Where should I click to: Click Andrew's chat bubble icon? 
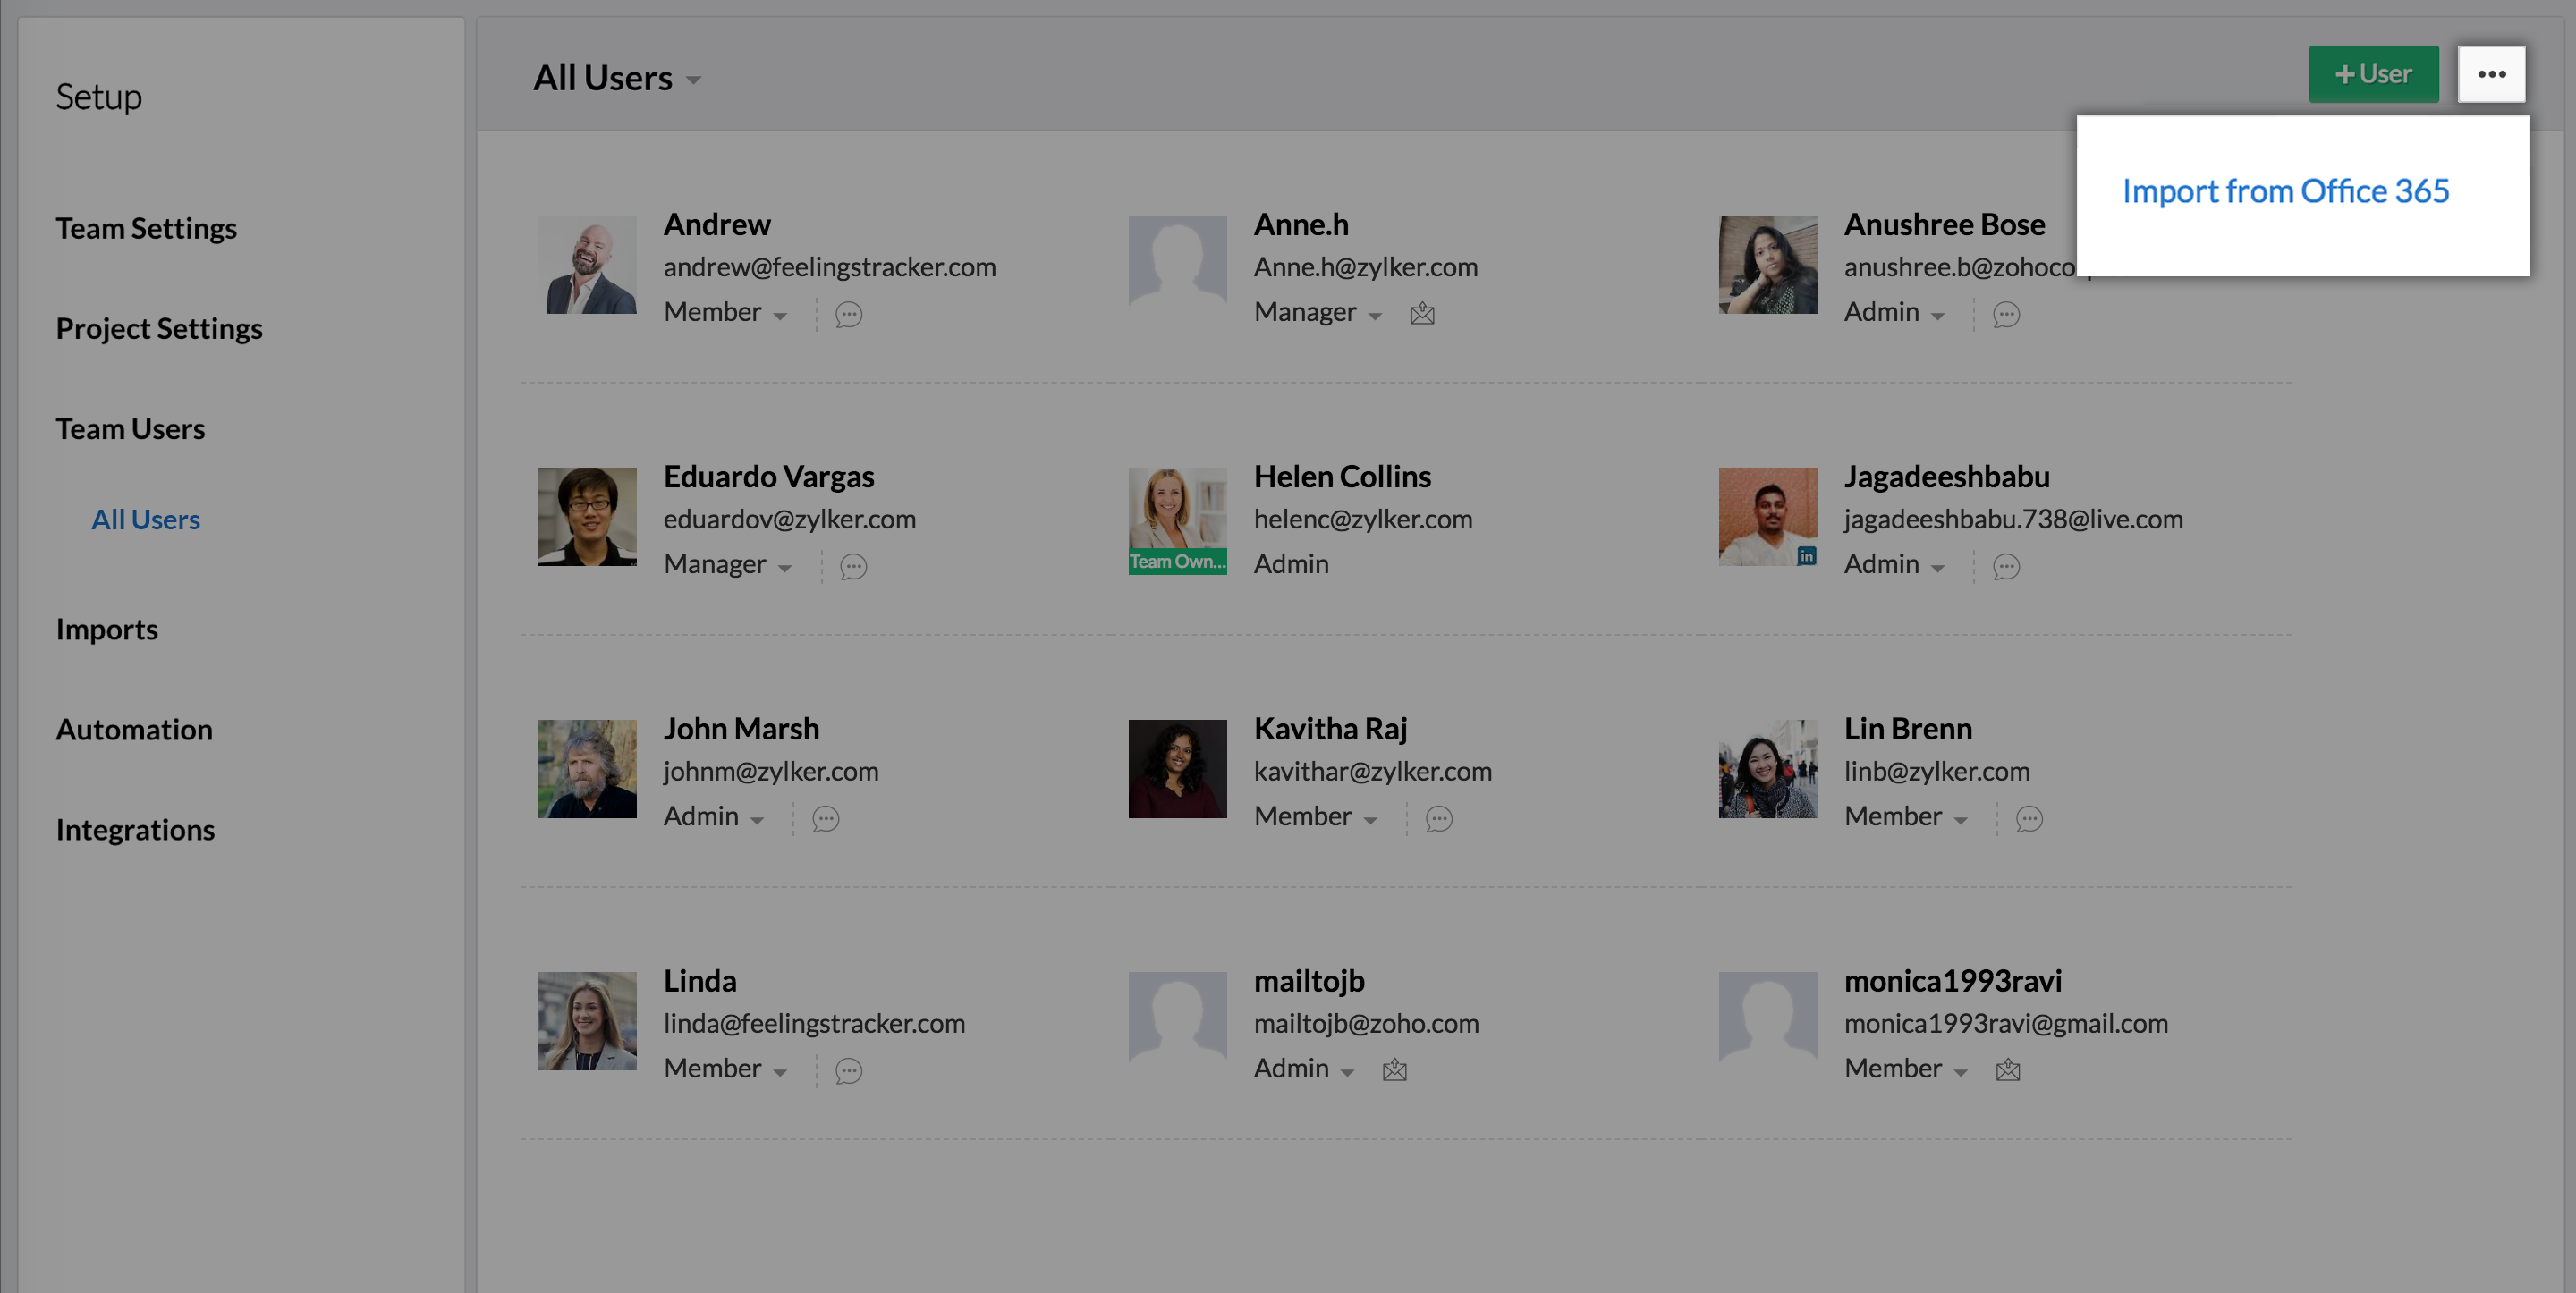pos(848,314)
